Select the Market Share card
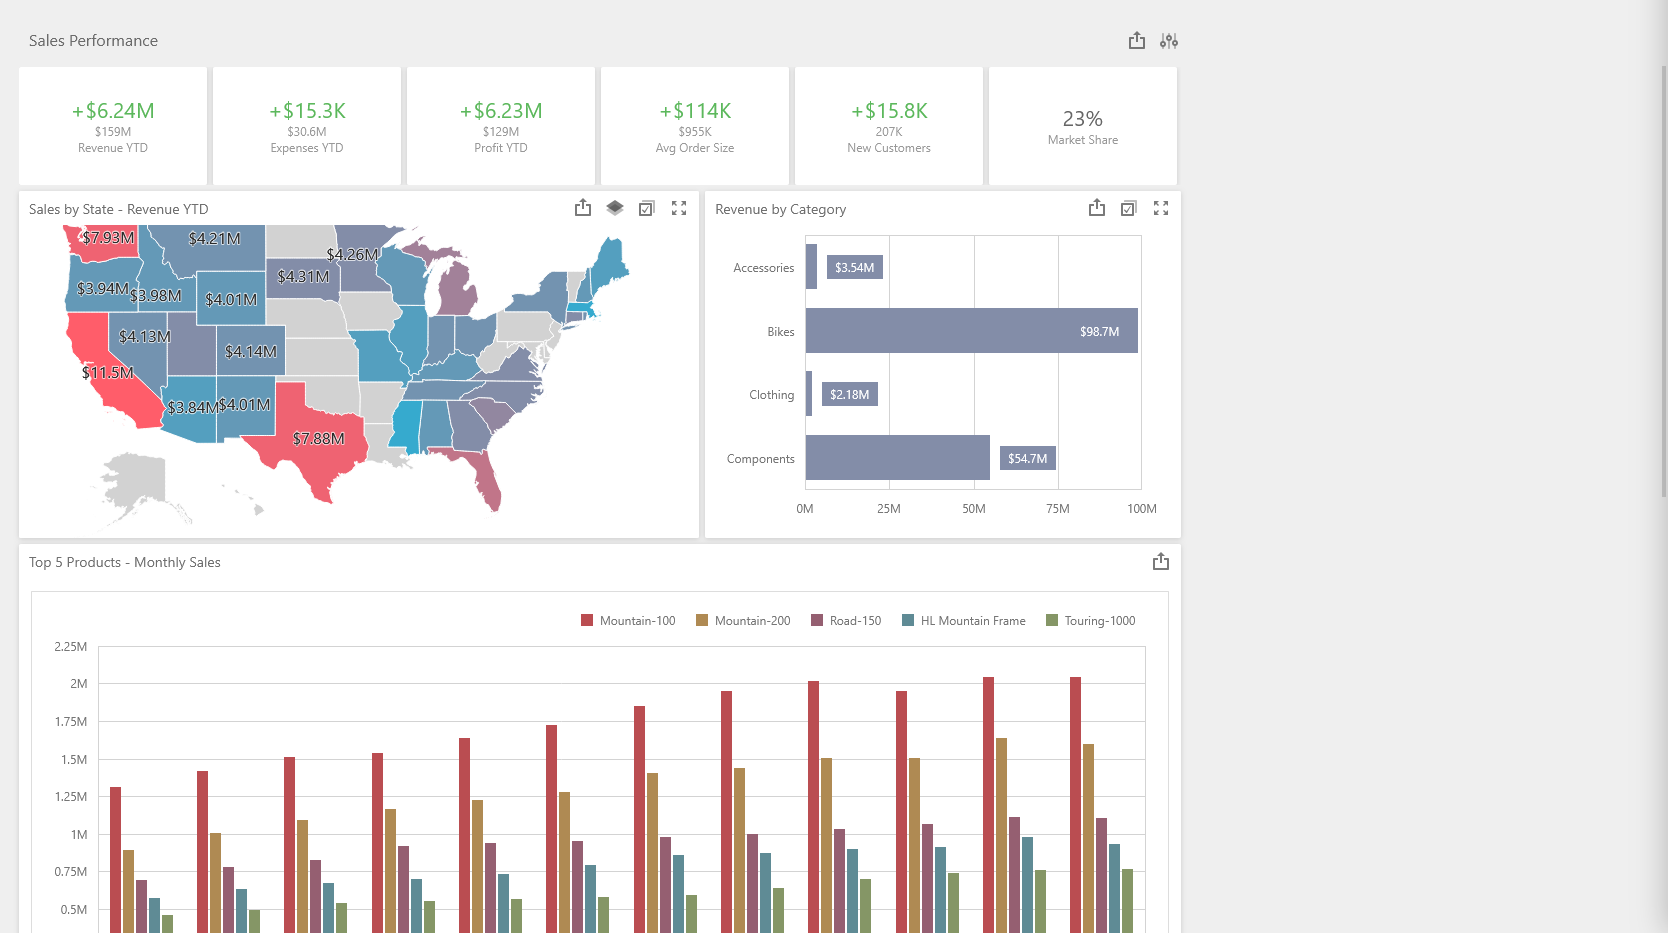 1082,126
